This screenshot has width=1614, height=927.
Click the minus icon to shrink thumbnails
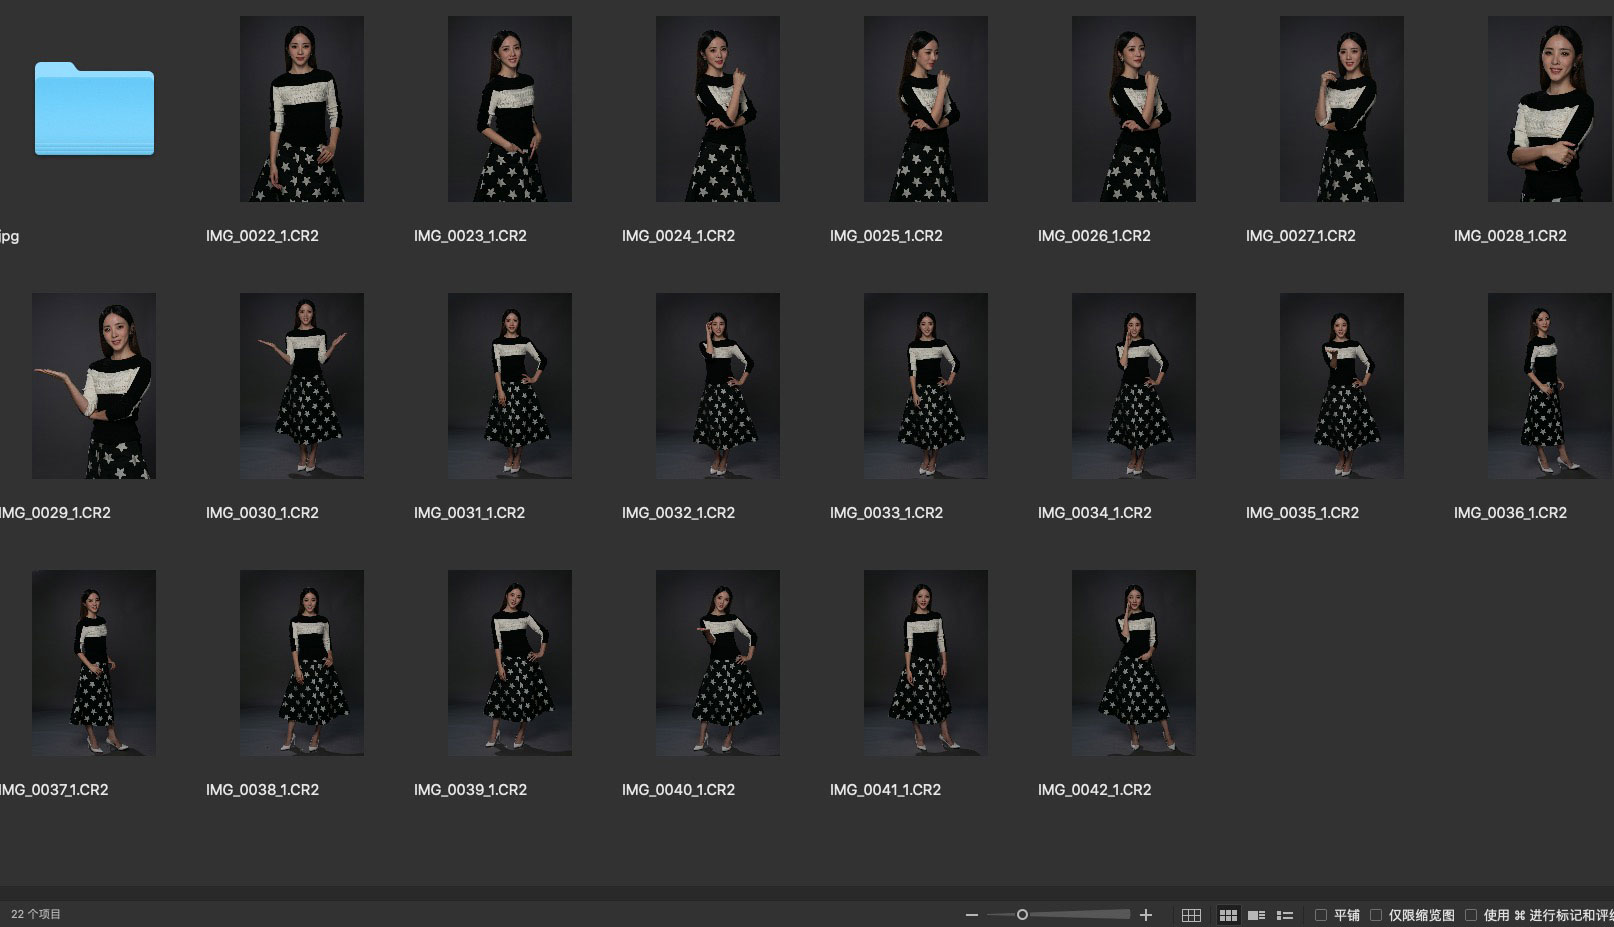coord(971,915)
